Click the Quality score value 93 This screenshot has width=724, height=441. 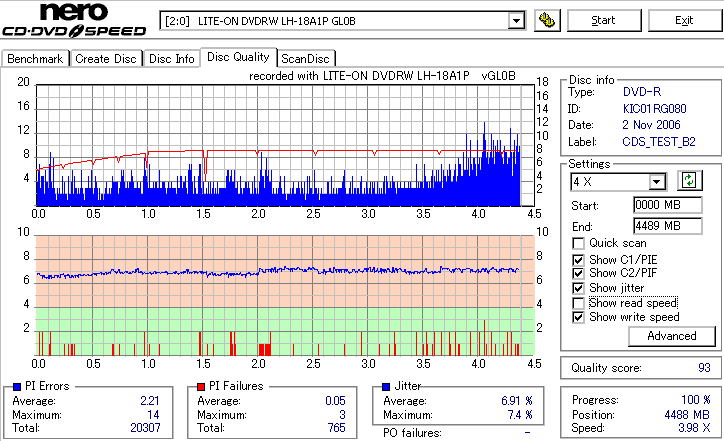704,368
